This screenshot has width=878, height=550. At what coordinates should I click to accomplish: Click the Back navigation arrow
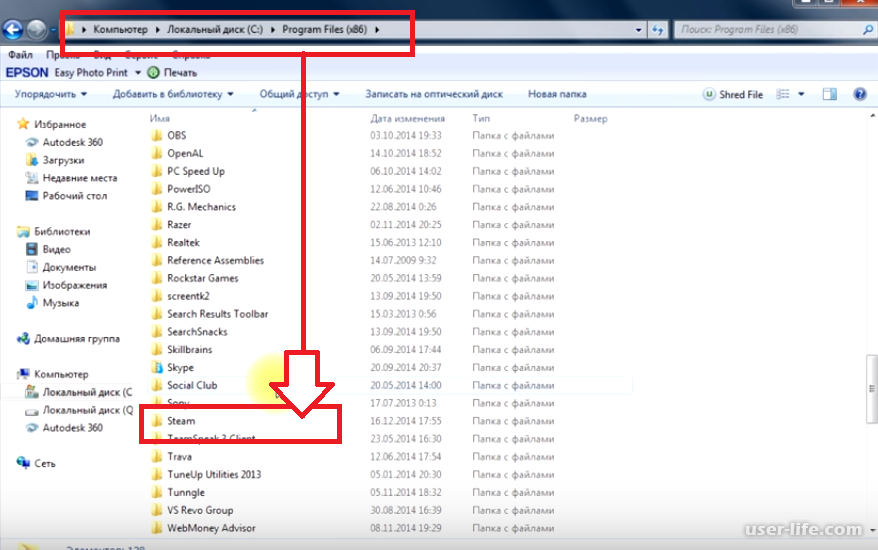[x=13, y=30]
